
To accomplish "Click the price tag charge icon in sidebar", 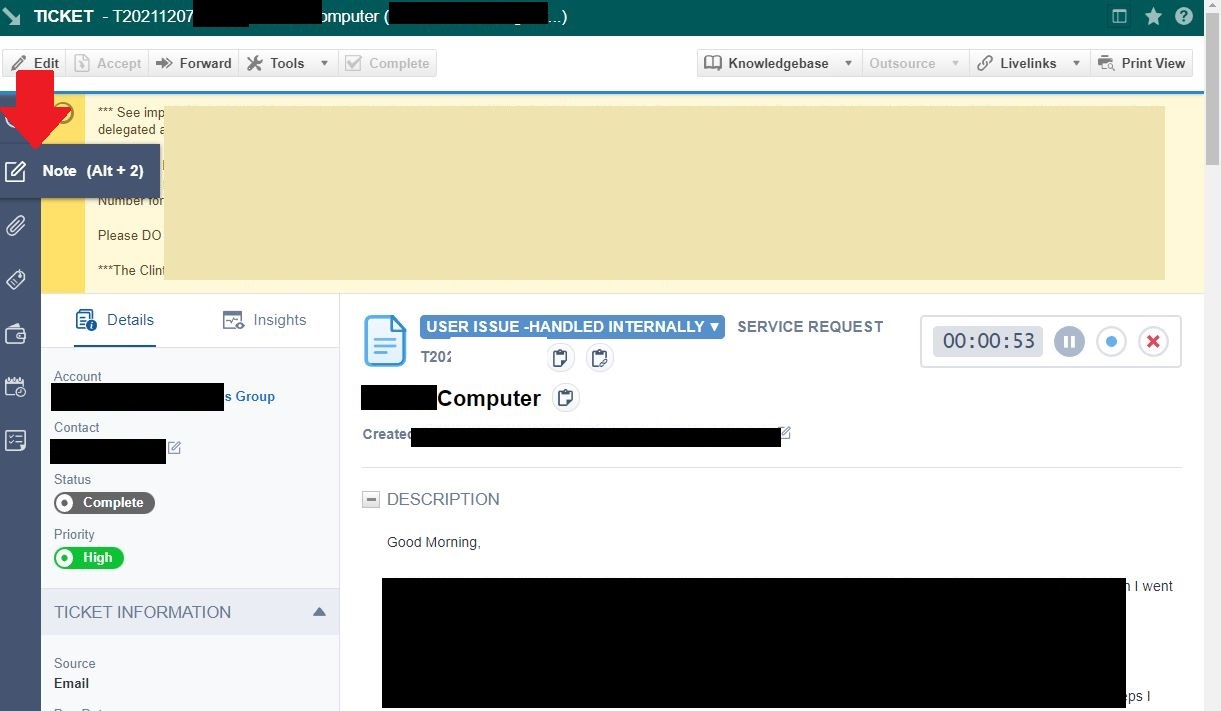I will (16, 280).
